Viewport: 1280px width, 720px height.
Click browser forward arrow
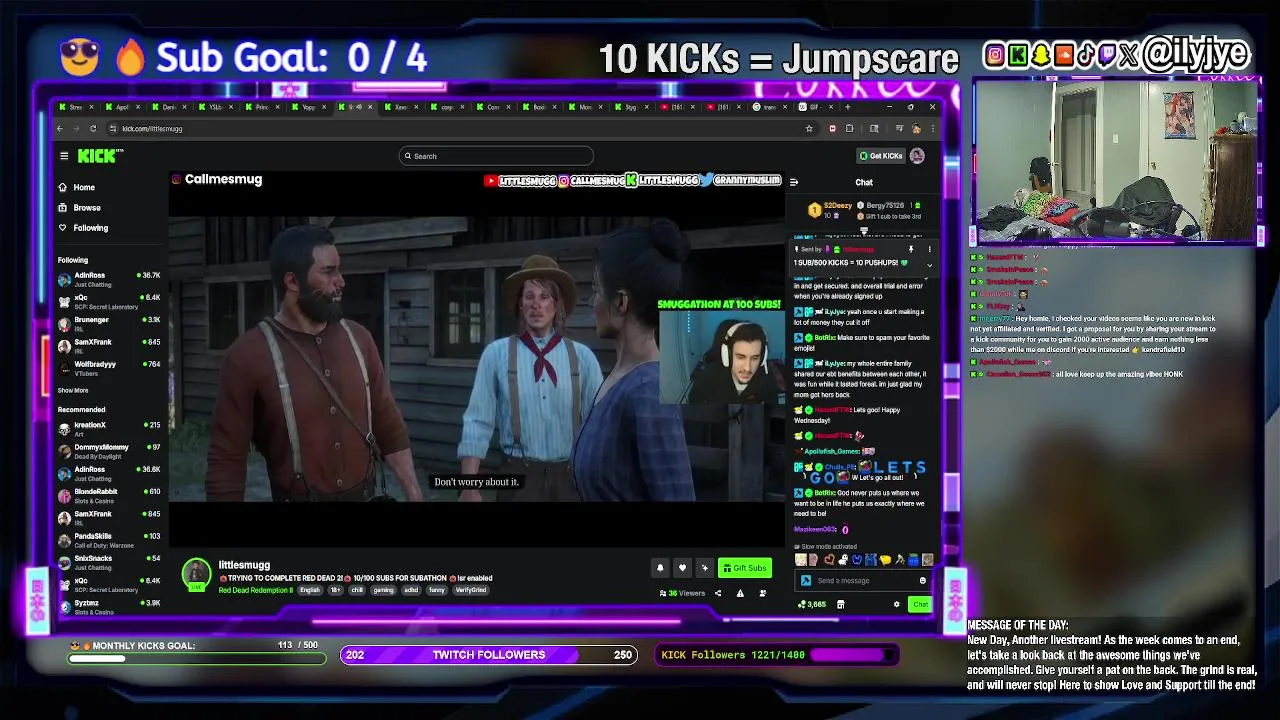click(x=76, y=128)
